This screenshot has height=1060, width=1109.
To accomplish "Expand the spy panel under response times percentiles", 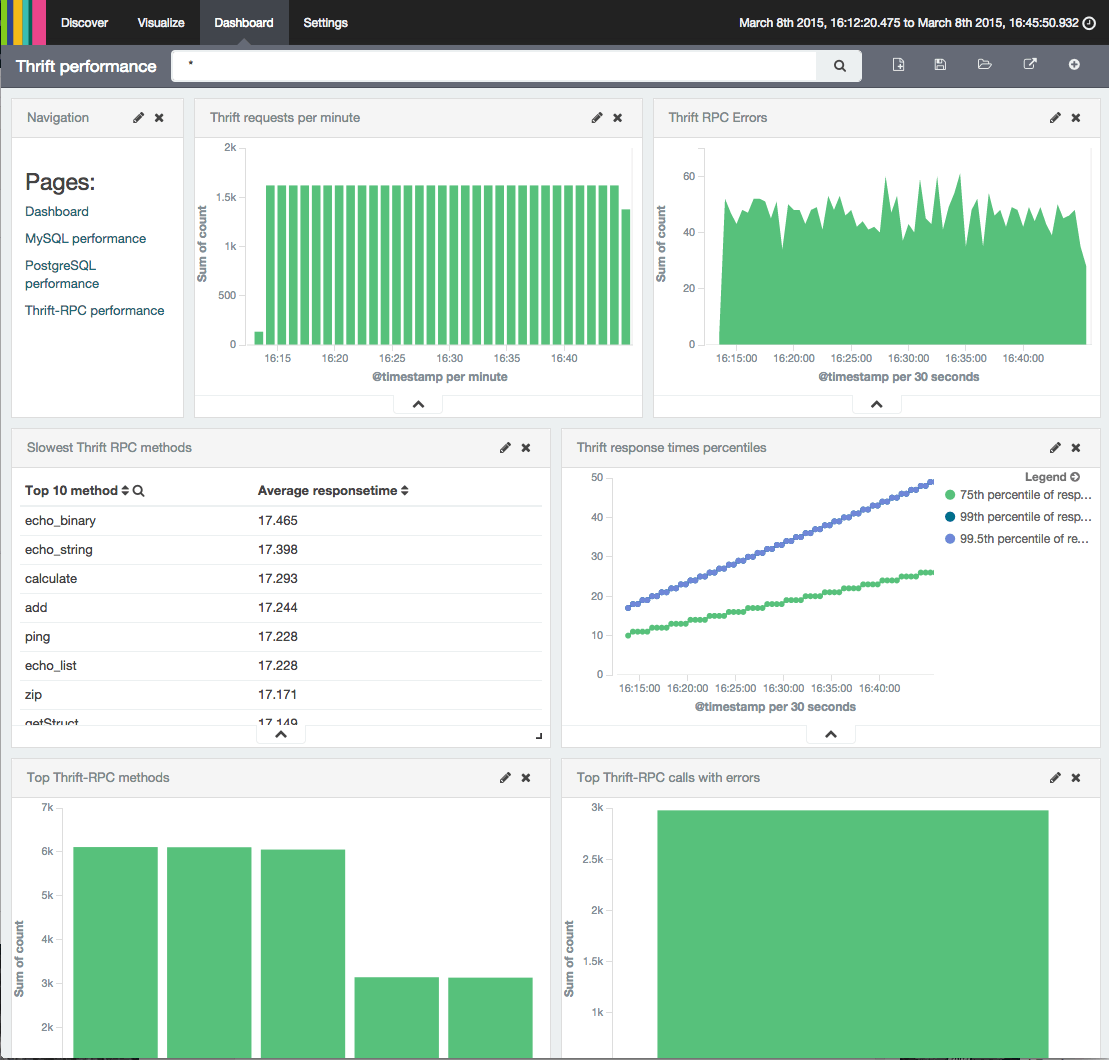I will pos(831,735).
